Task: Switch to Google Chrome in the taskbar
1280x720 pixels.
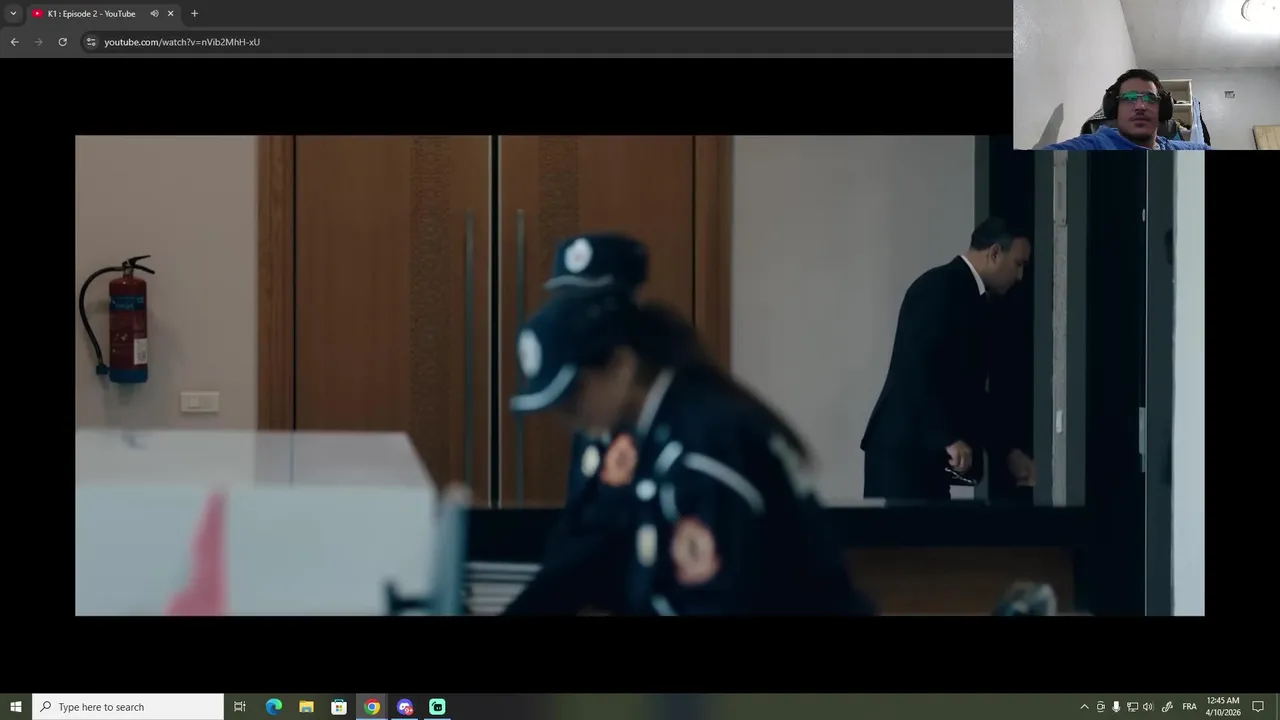Action: (x=372, y=707)
